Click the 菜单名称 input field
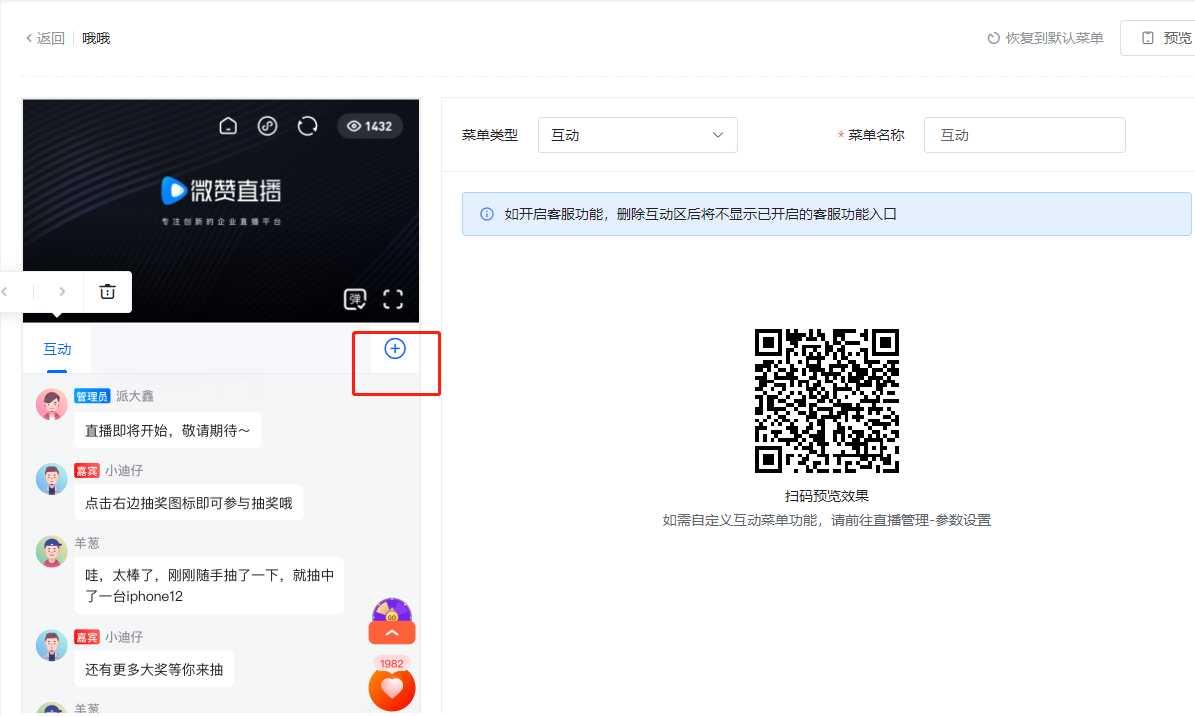 (x=1024, y=135)
